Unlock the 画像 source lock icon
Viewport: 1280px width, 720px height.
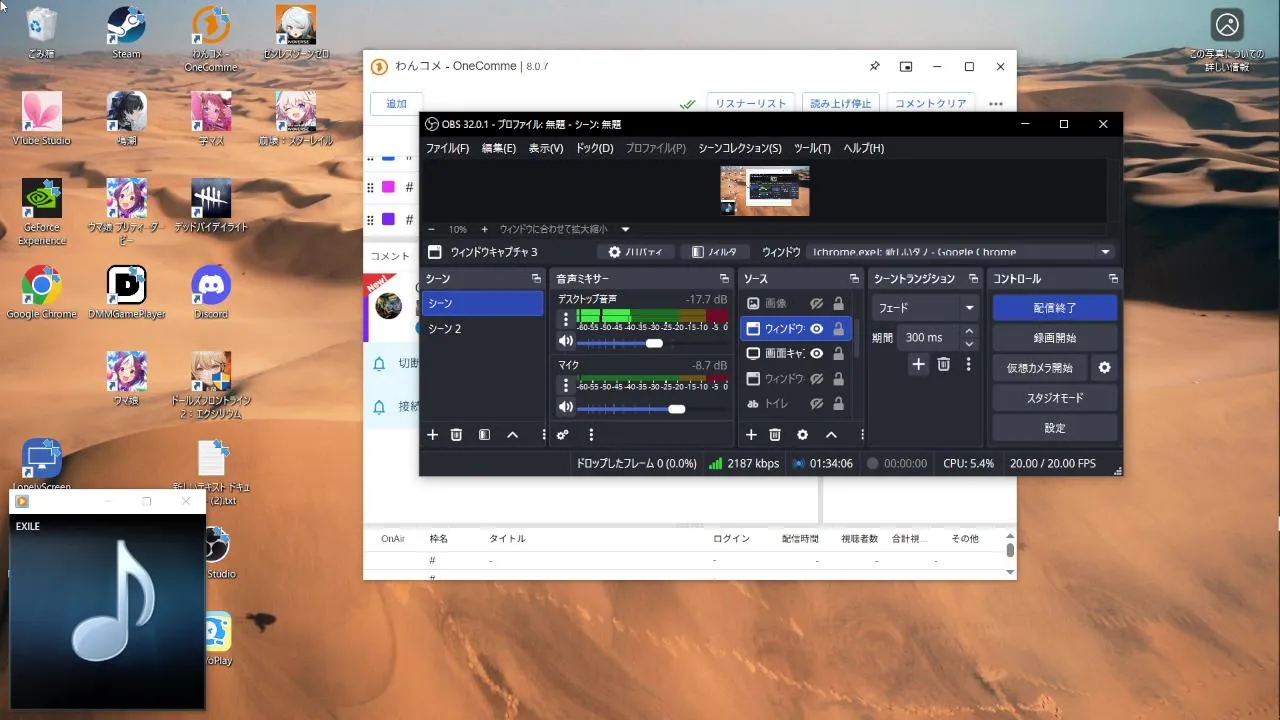coord(838,303)
